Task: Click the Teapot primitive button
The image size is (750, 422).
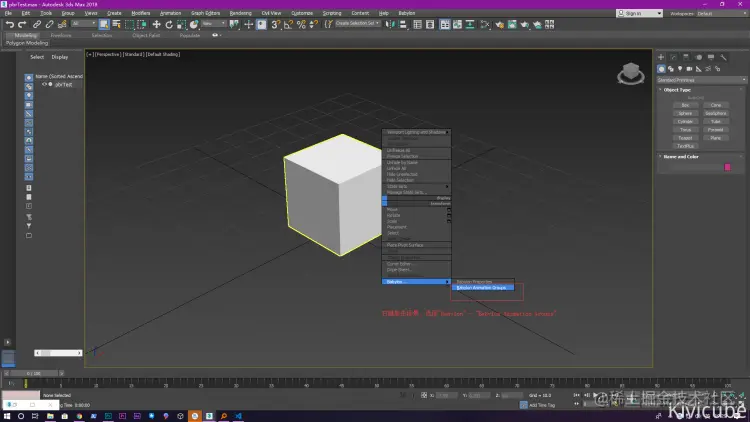Action: [685, 138]
